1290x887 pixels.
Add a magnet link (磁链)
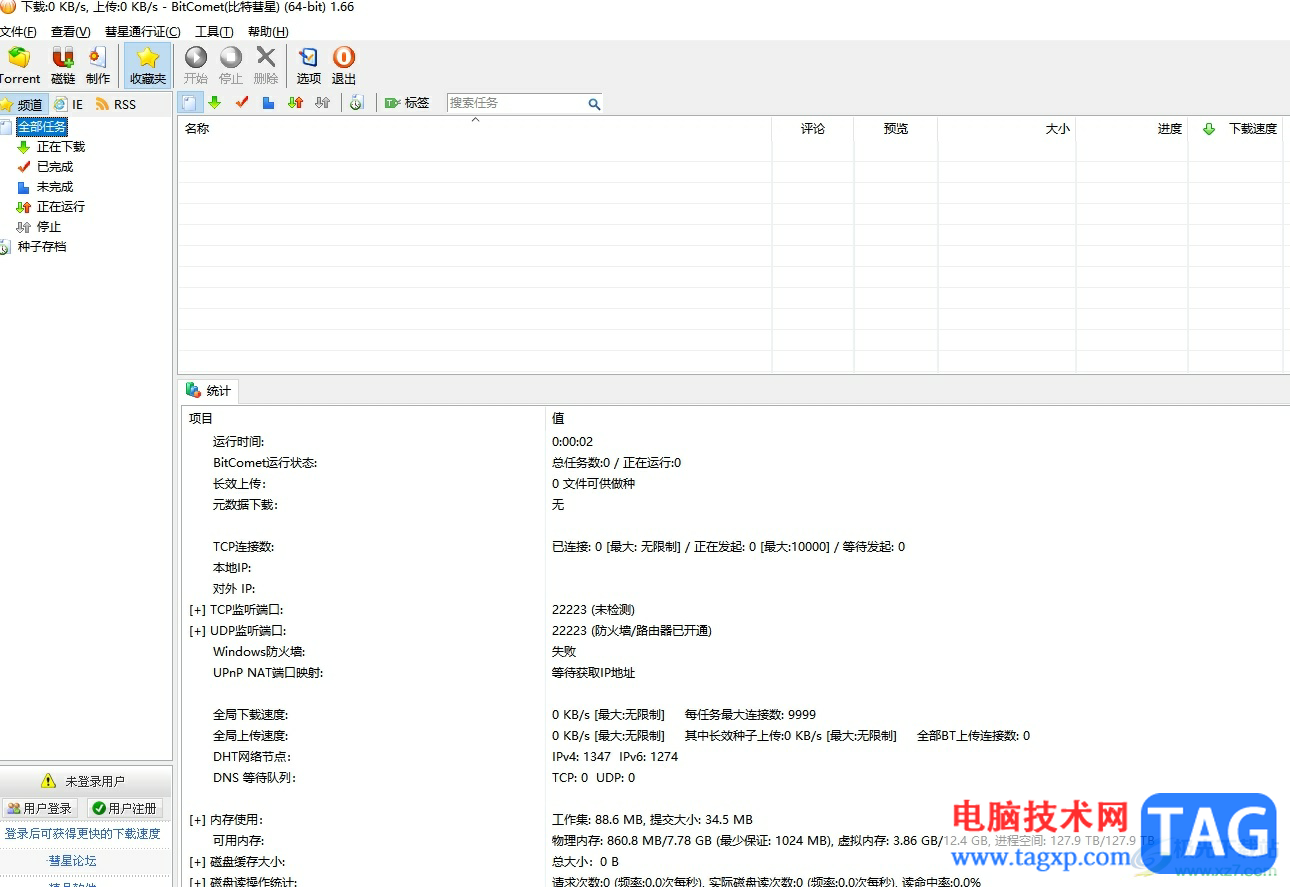pos(63,66)
